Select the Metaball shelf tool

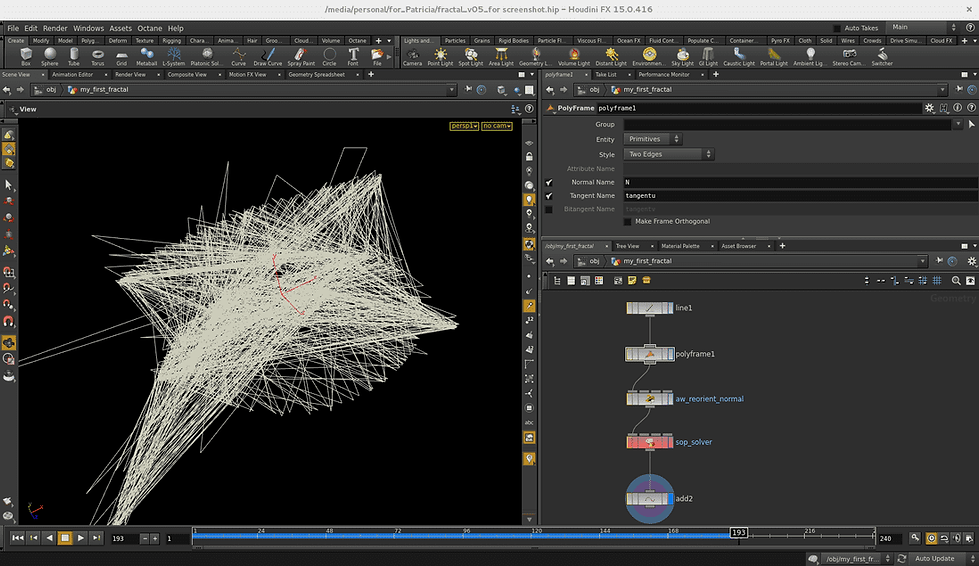pos(147,57)
